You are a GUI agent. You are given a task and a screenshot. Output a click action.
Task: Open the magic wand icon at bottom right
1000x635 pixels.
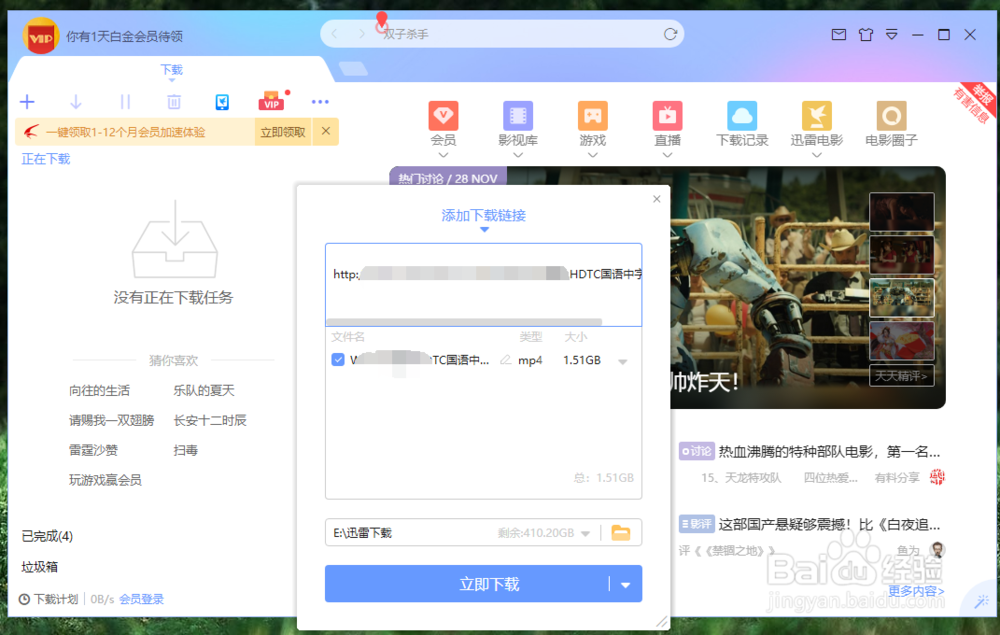pos(982,601)
